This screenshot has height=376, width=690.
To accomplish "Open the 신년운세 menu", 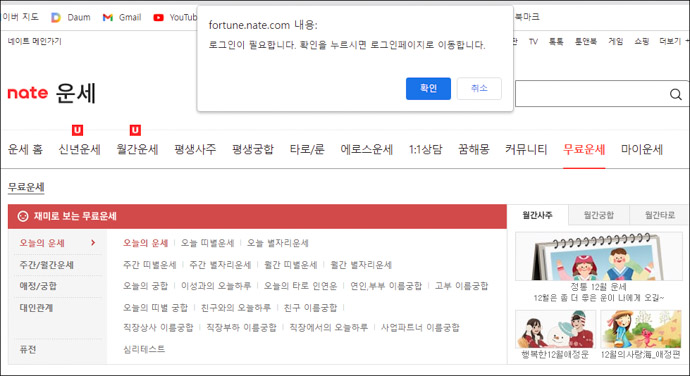I will 80,149.
